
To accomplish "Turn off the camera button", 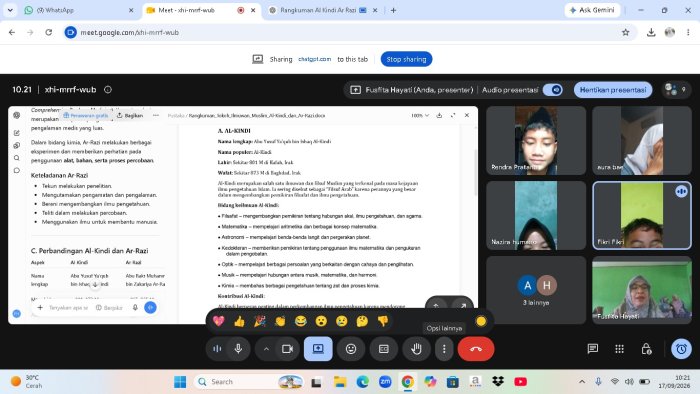I will pyautogui.click(x=287, y=349).
